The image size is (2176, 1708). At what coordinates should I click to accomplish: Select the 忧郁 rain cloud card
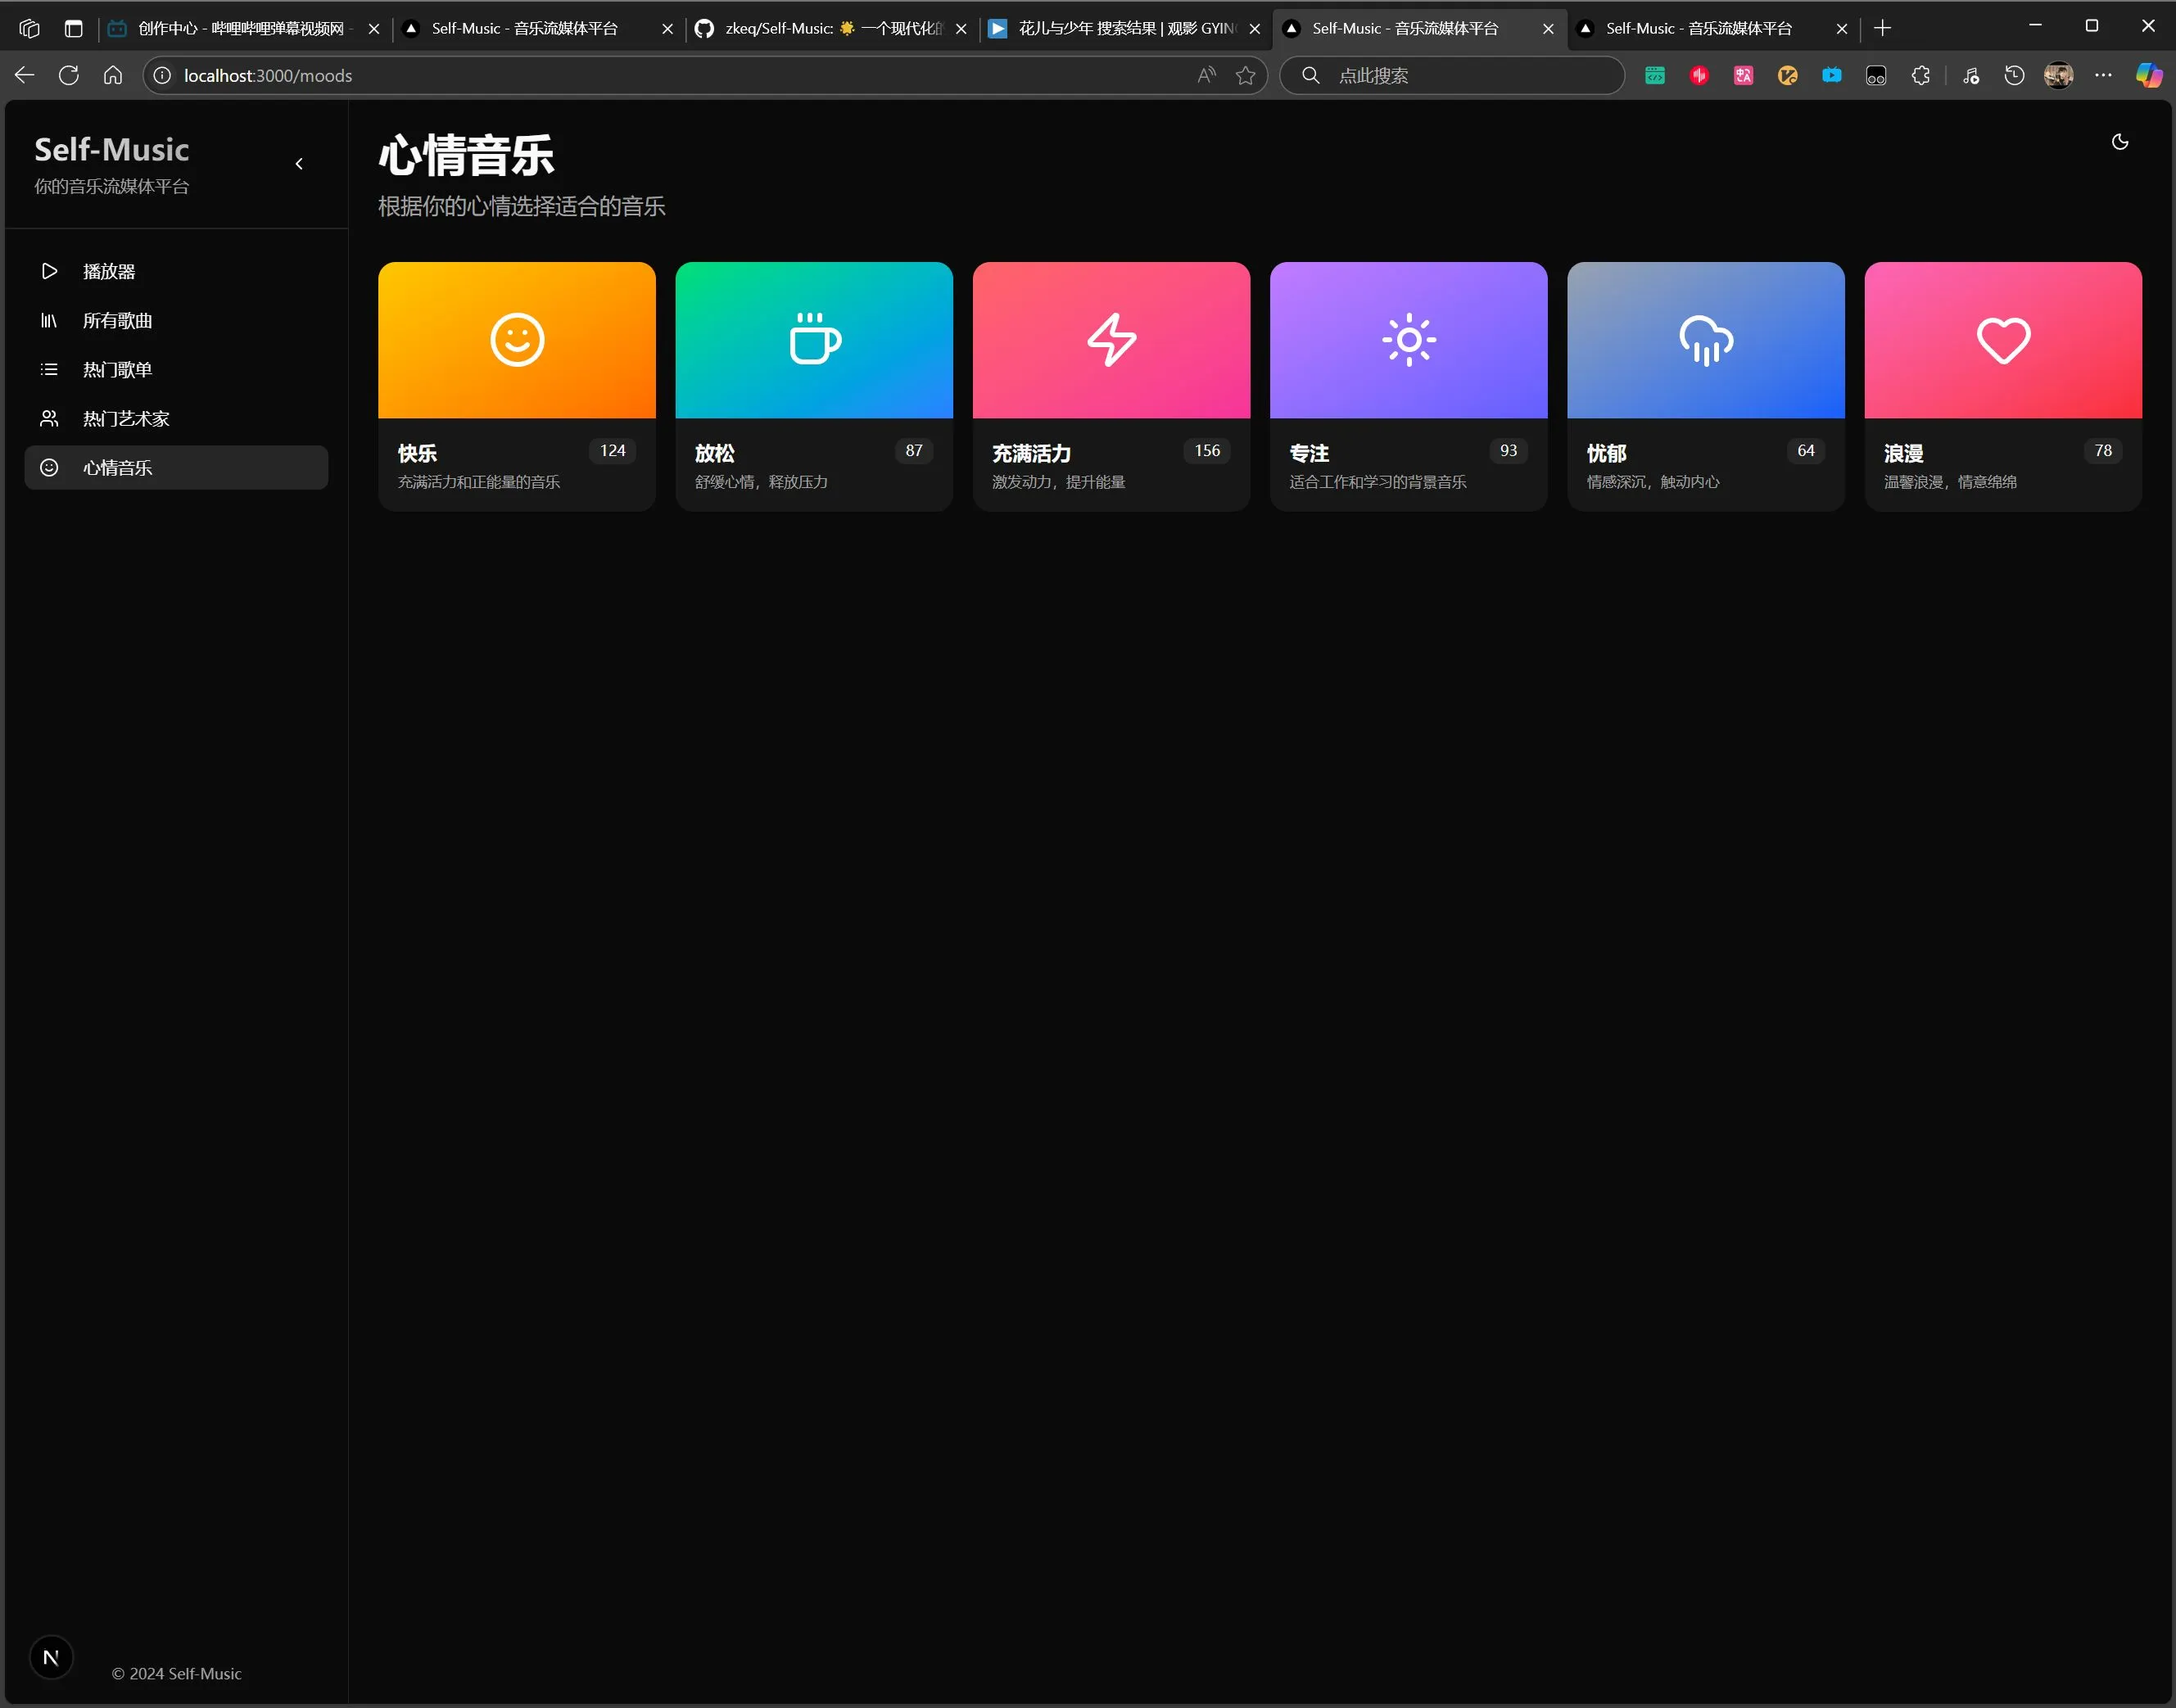tap(1705, 340)
